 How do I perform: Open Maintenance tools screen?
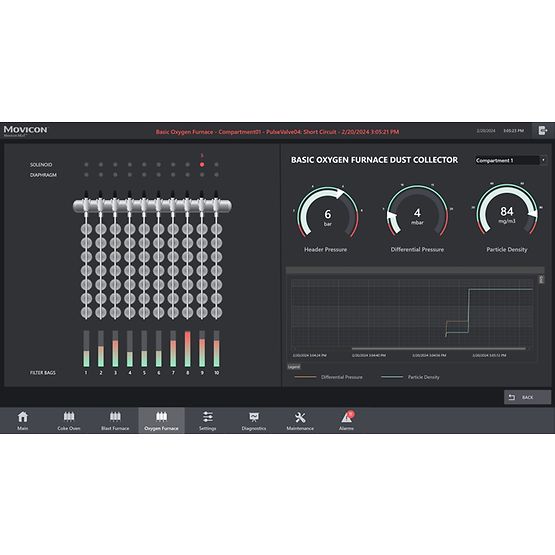coord(300,420)
